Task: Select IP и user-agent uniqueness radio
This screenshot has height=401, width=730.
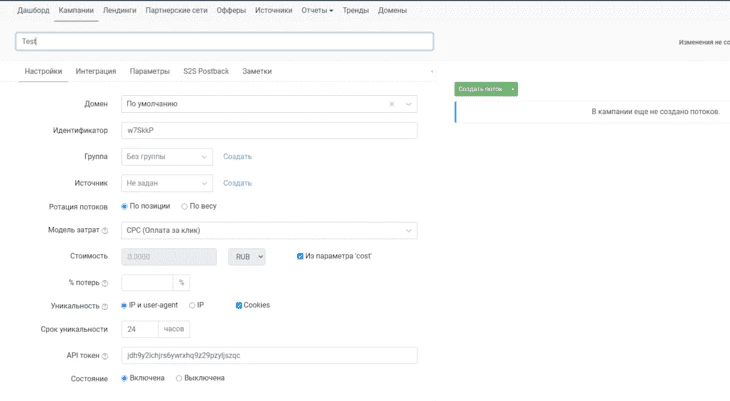Action: (124, 306)
